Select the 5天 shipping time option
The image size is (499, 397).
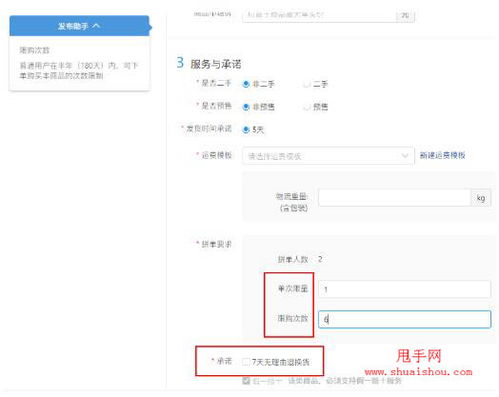tap(246, 129)
